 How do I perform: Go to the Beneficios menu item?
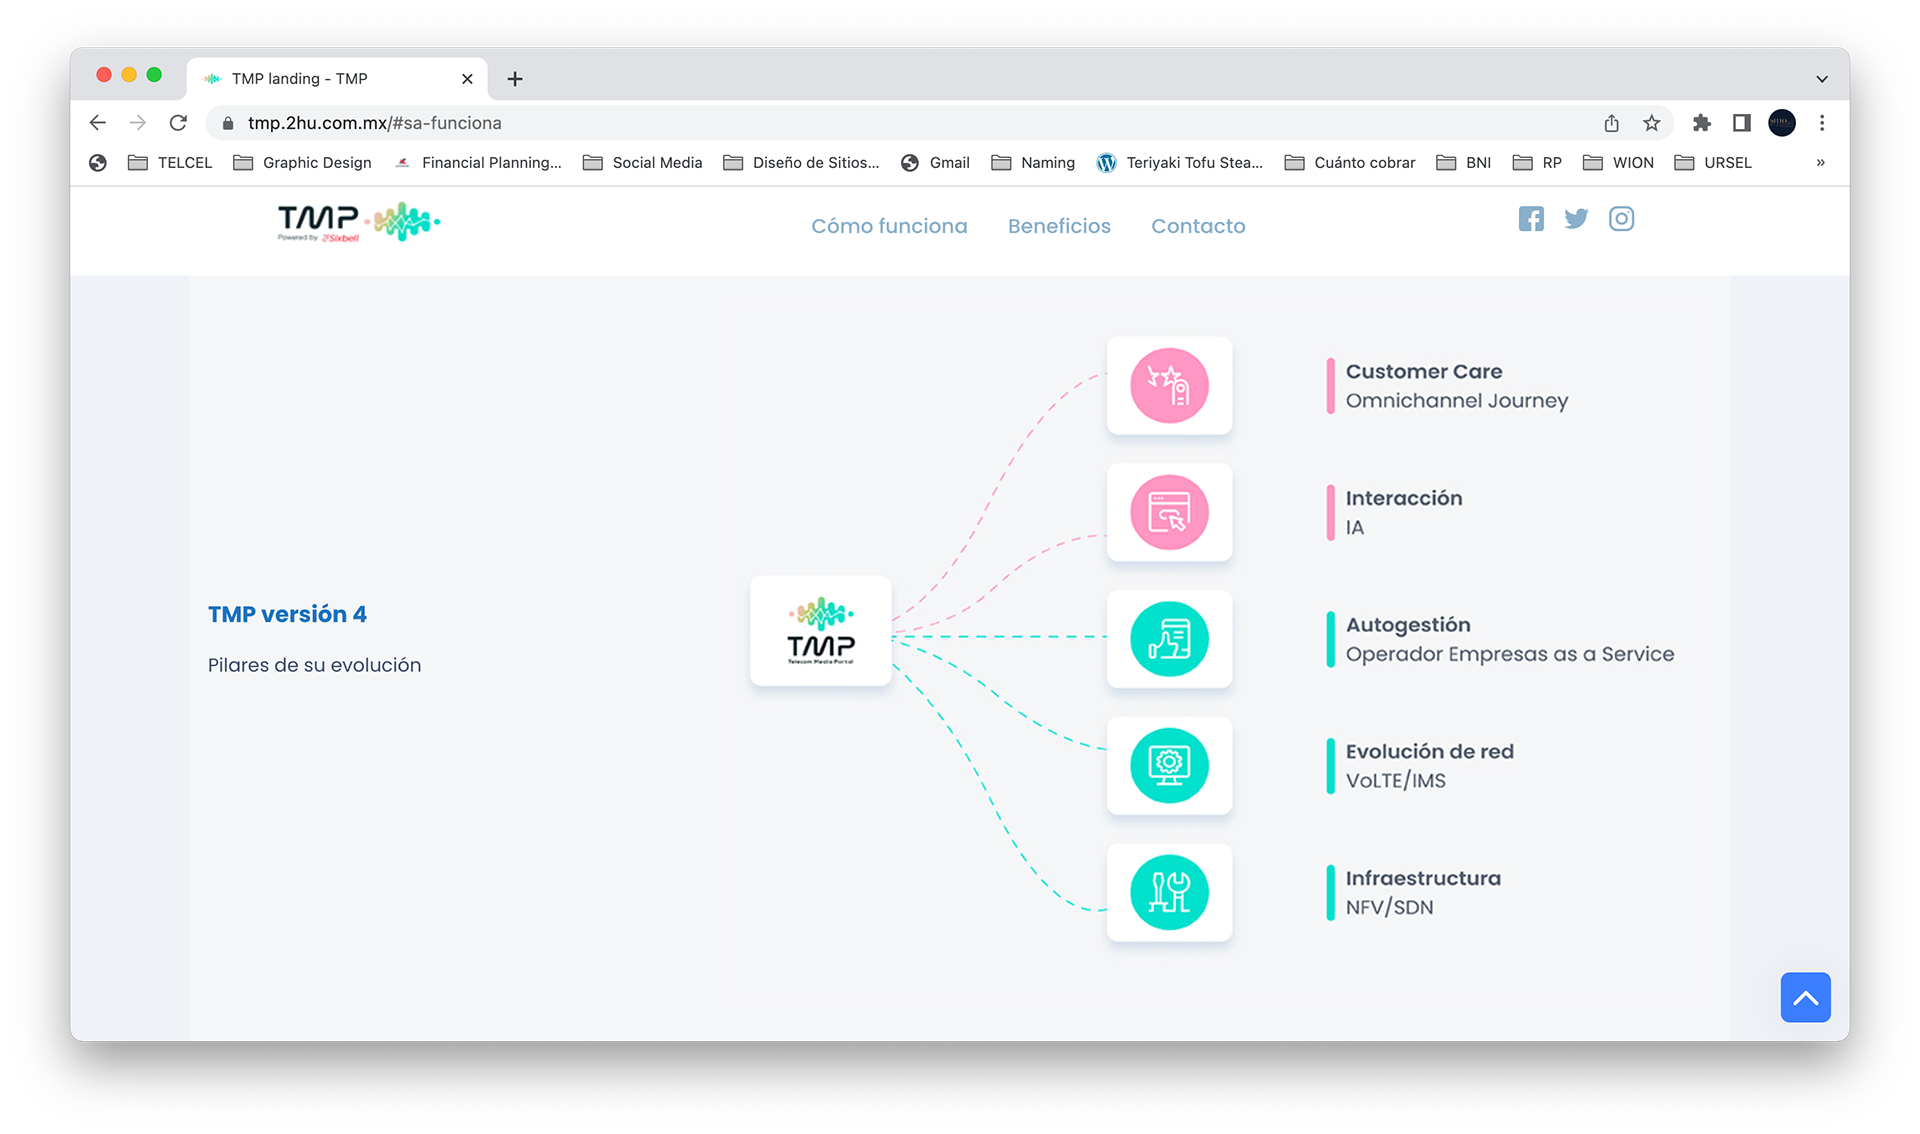coord(1059,226)
